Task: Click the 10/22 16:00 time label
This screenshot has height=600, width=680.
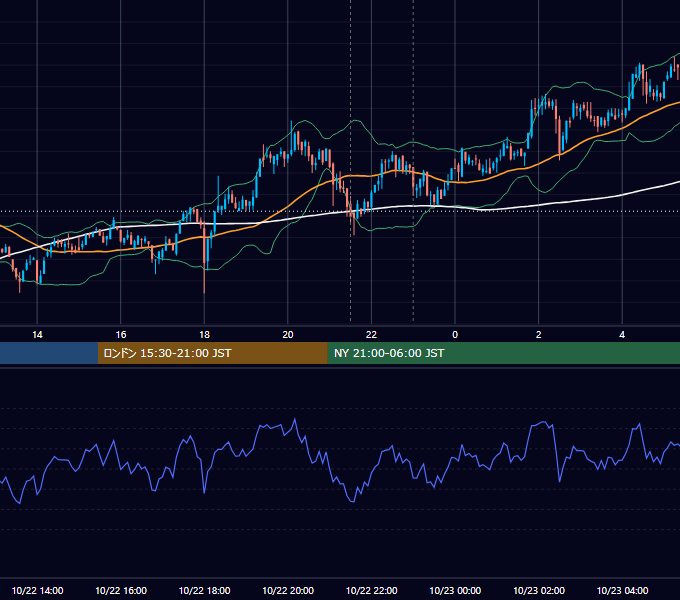Action: coord(121,590)
